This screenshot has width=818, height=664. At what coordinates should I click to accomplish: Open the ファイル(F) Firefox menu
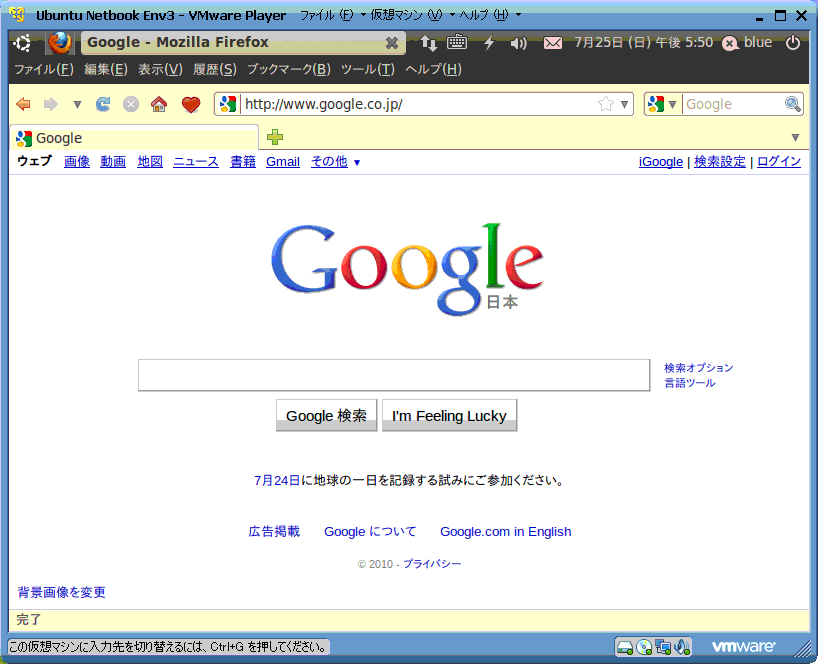pyautogui.click(x=44, y=69)
